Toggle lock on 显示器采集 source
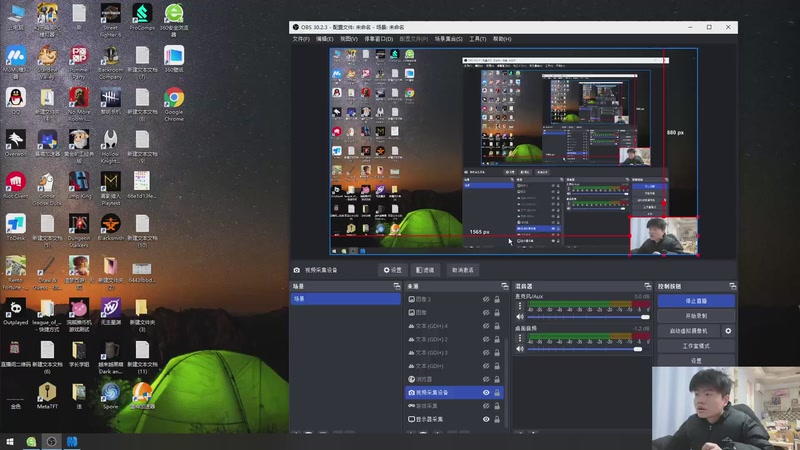This screenshot has height=450, width=800. (497, 419)
